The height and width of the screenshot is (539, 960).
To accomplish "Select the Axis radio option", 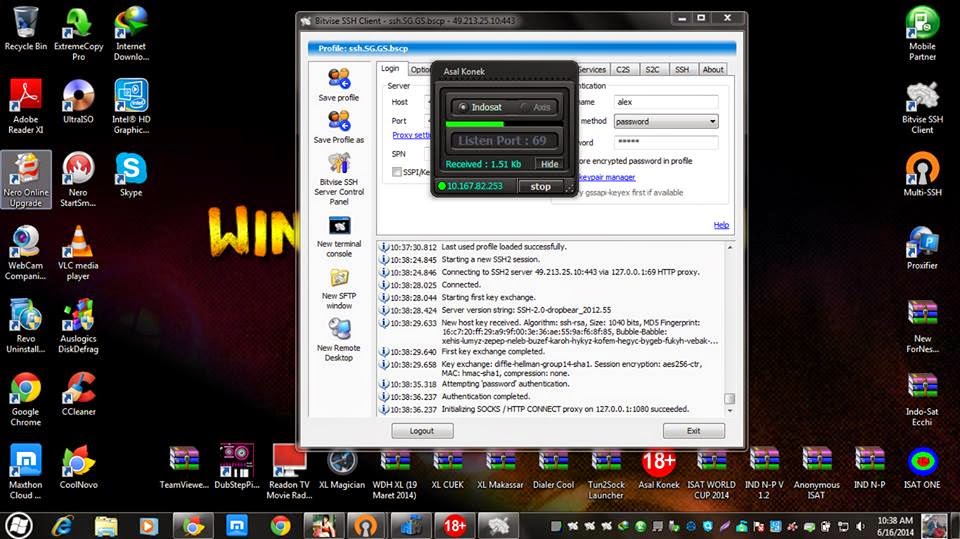I will [x=536, y=107].
